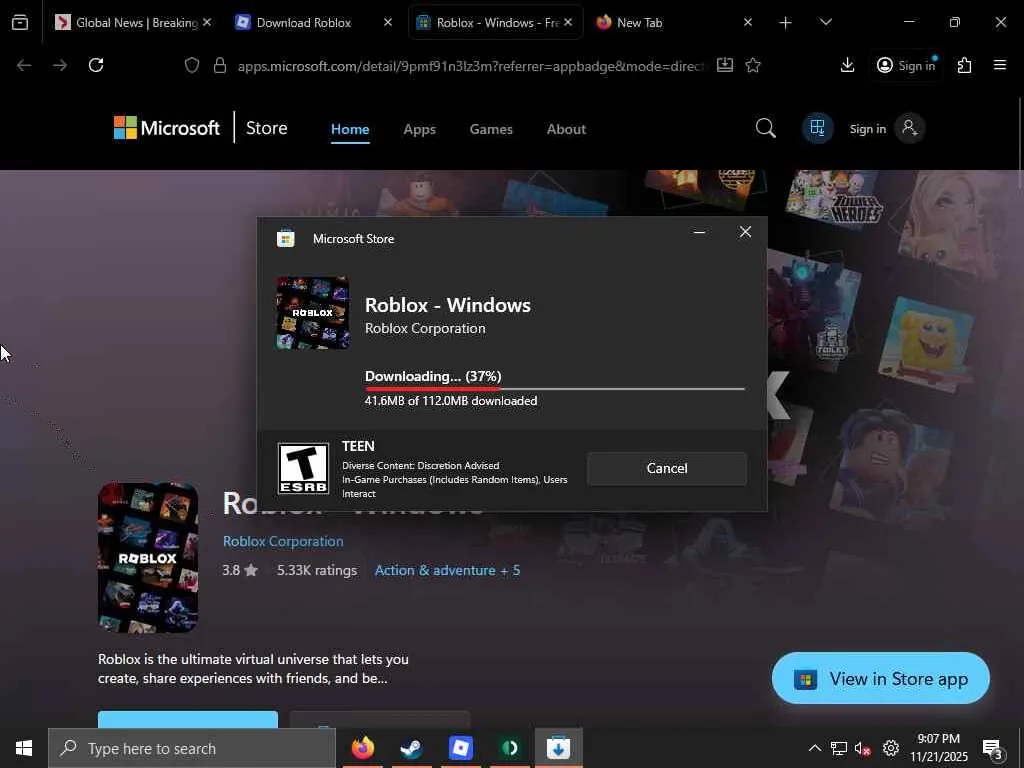Open Firefox from taskbar

363,748
